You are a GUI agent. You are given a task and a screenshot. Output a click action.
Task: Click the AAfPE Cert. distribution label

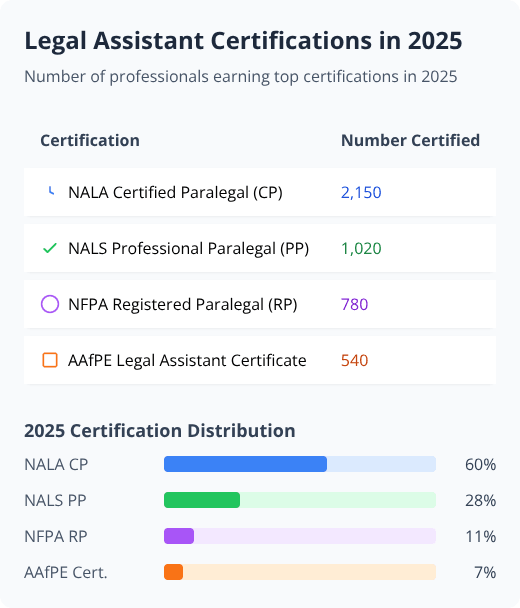66,573
